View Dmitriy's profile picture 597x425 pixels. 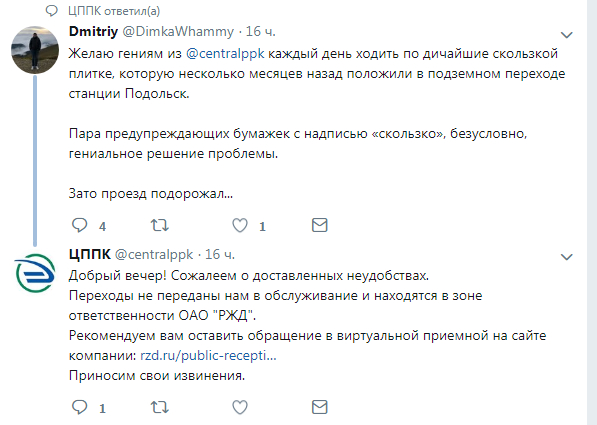coord(35,50)
